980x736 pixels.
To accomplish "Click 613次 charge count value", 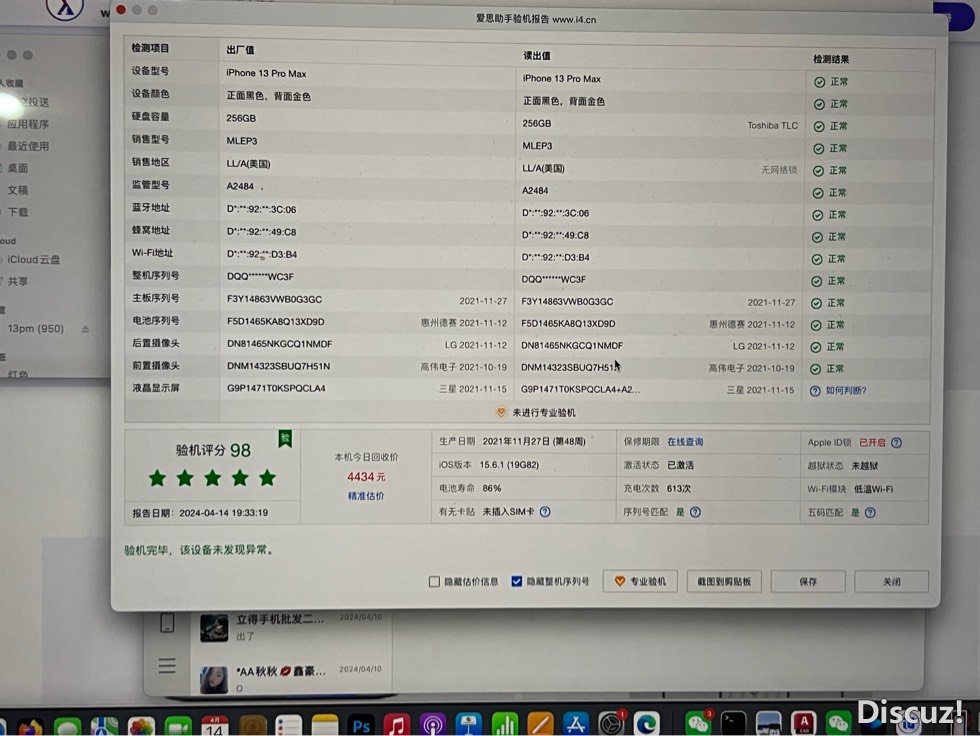I will (x=679, y=489).
